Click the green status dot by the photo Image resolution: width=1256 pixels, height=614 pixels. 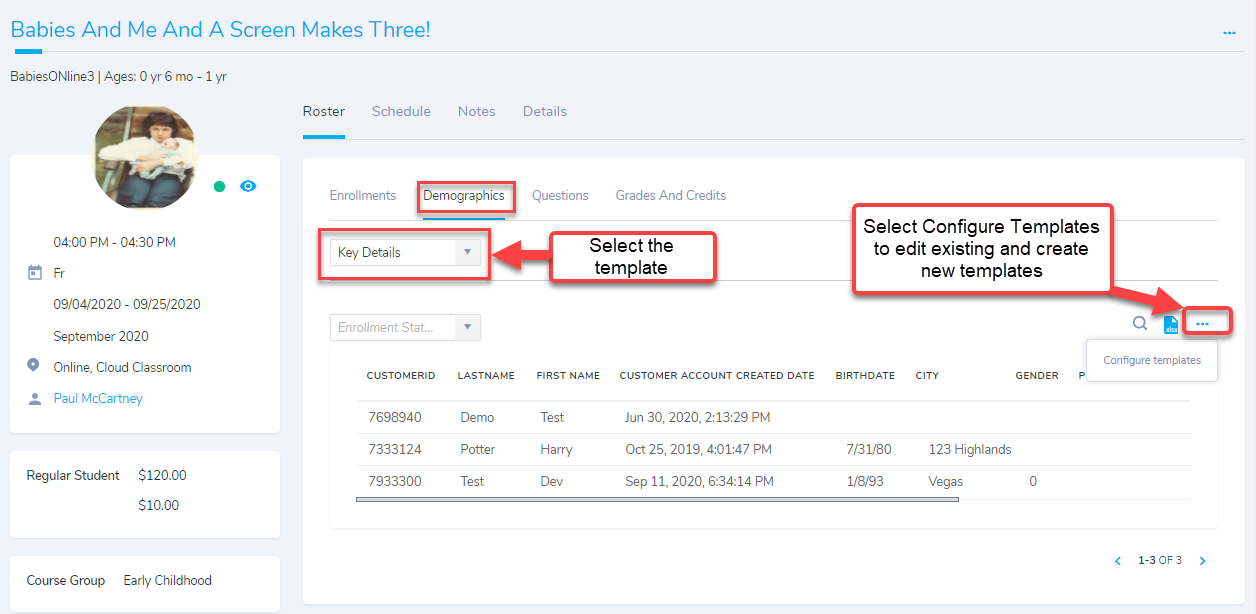point(220,186)
